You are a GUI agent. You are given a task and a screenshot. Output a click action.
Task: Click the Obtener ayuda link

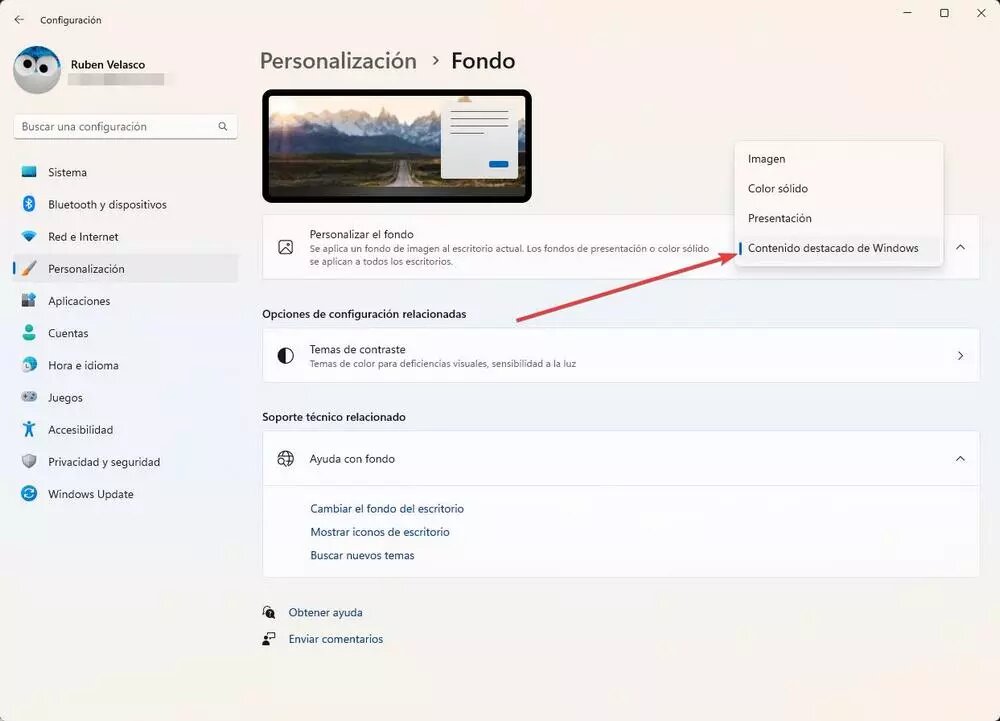click(x=325, y=613)
